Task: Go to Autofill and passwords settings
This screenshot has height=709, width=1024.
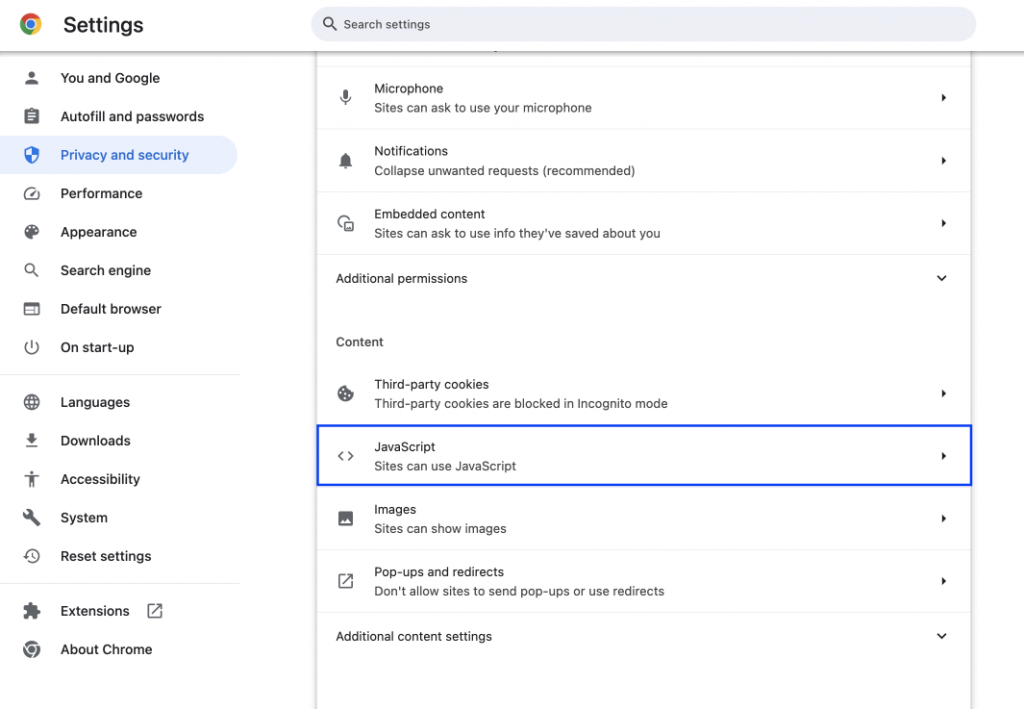Action: pos(133,116)
